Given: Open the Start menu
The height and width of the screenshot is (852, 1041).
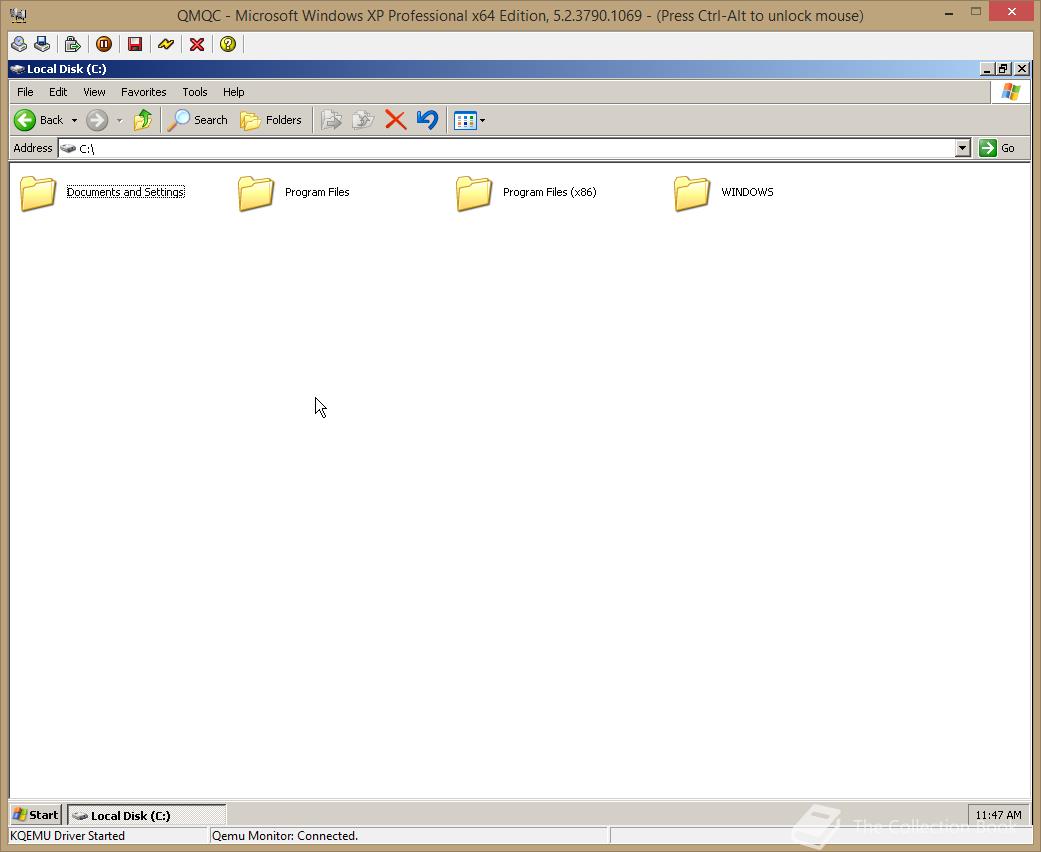Looking at the screenshot, I should click(x=36, y=815).
